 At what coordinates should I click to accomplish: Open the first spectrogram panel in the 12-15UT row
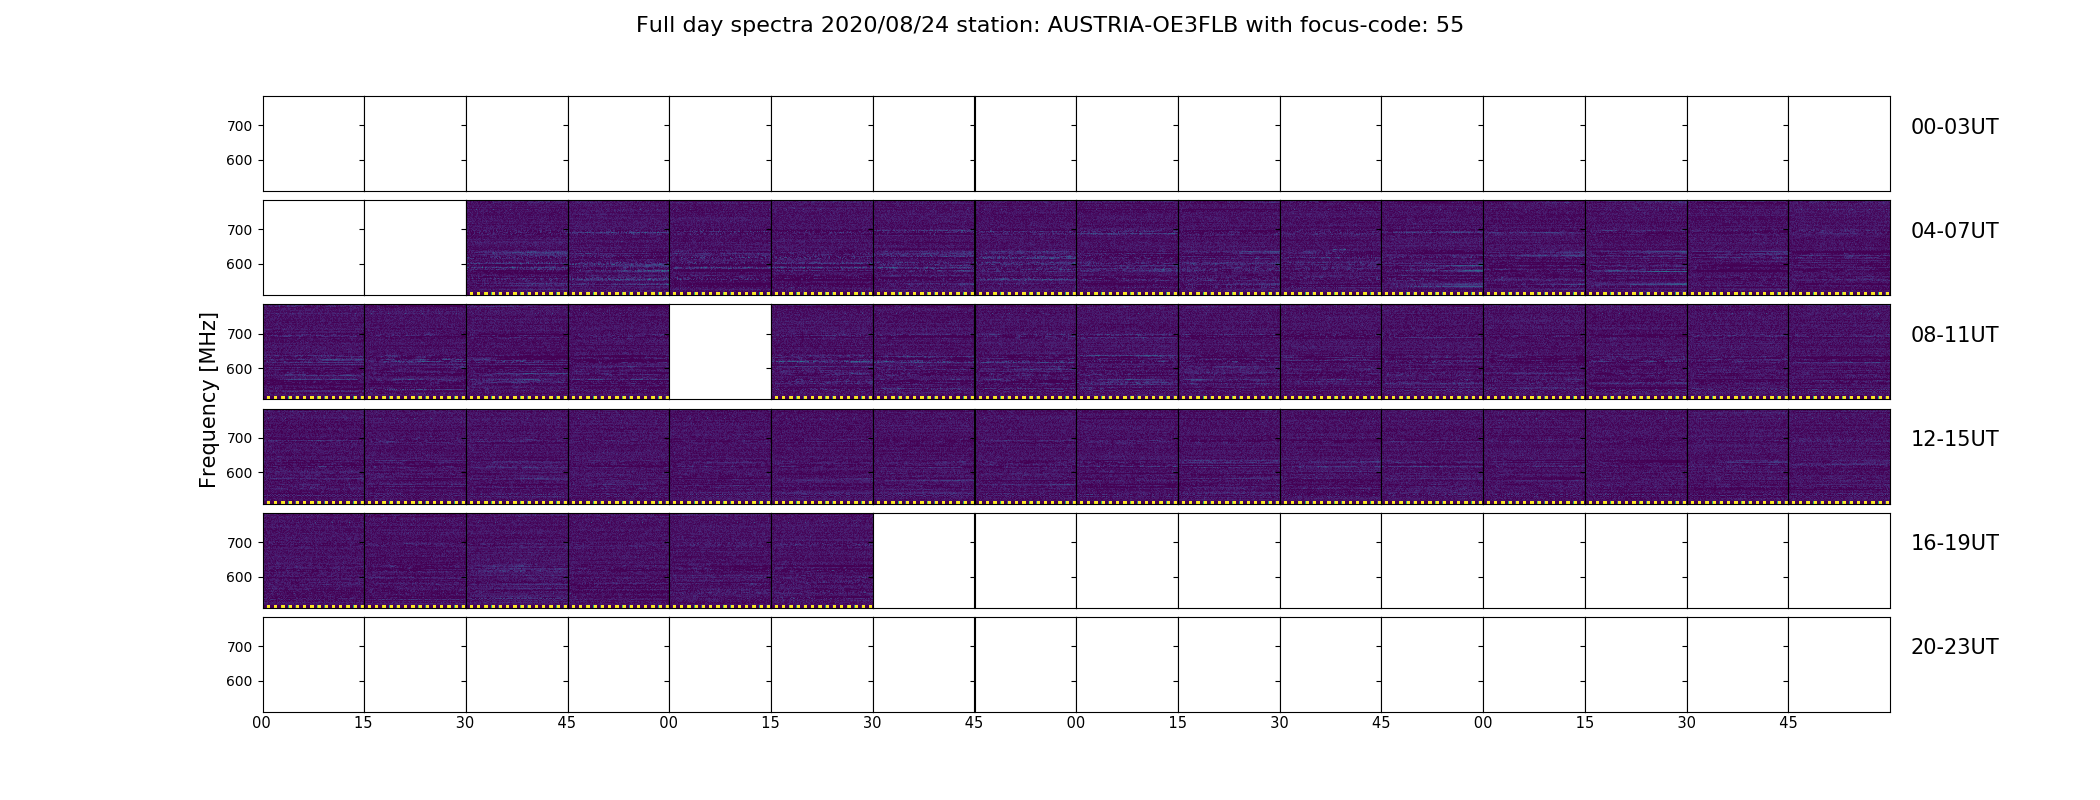coord(314,456)
